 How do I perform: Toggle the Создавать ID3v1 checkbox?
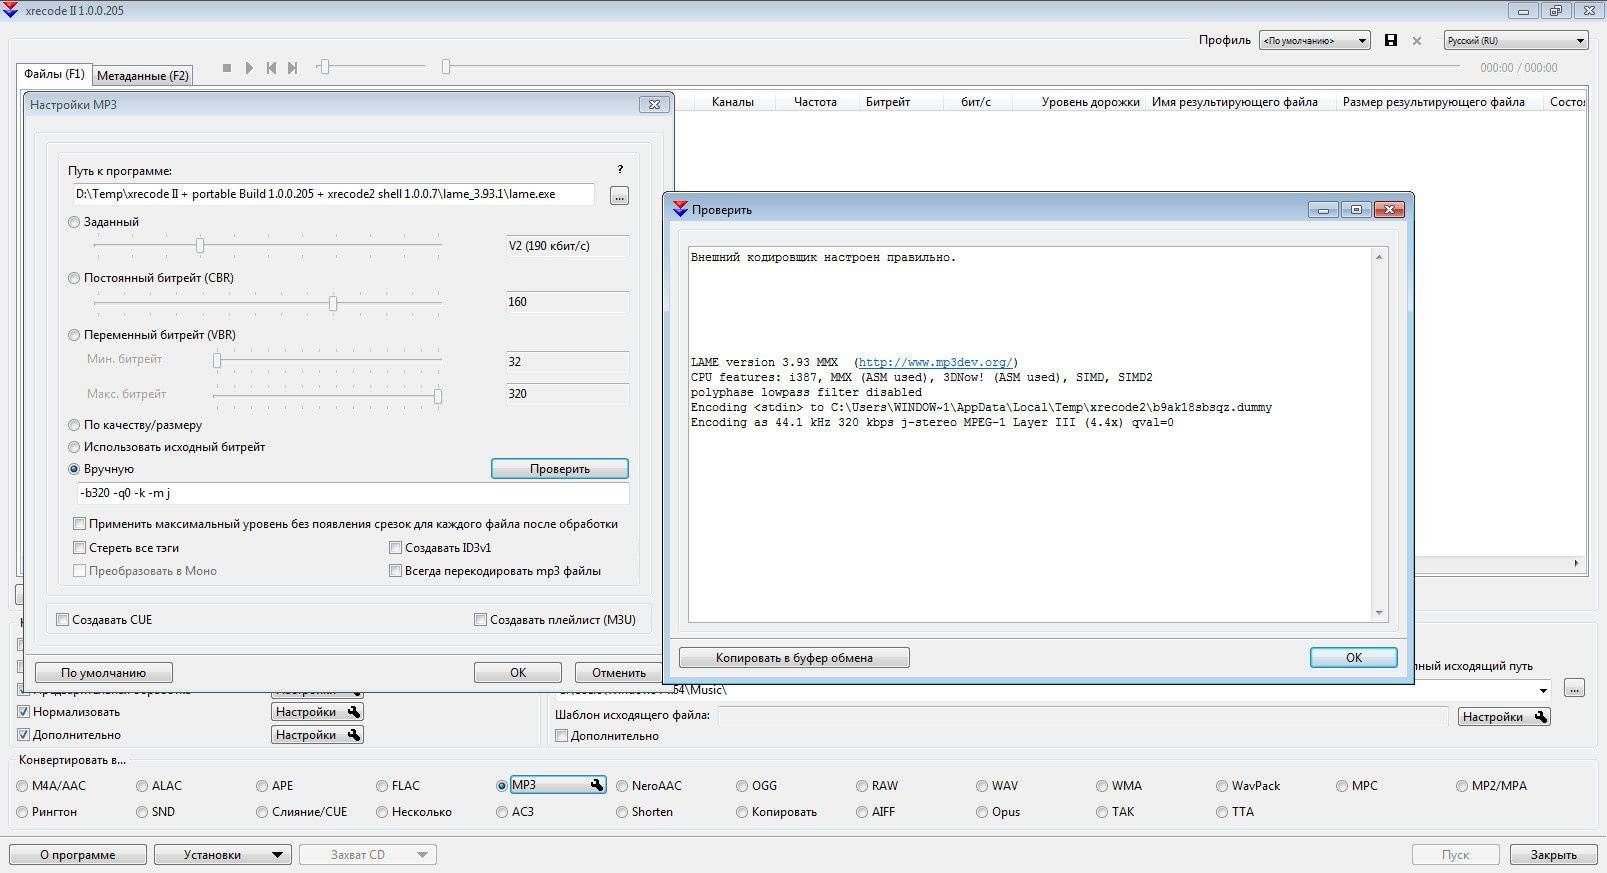395,548
